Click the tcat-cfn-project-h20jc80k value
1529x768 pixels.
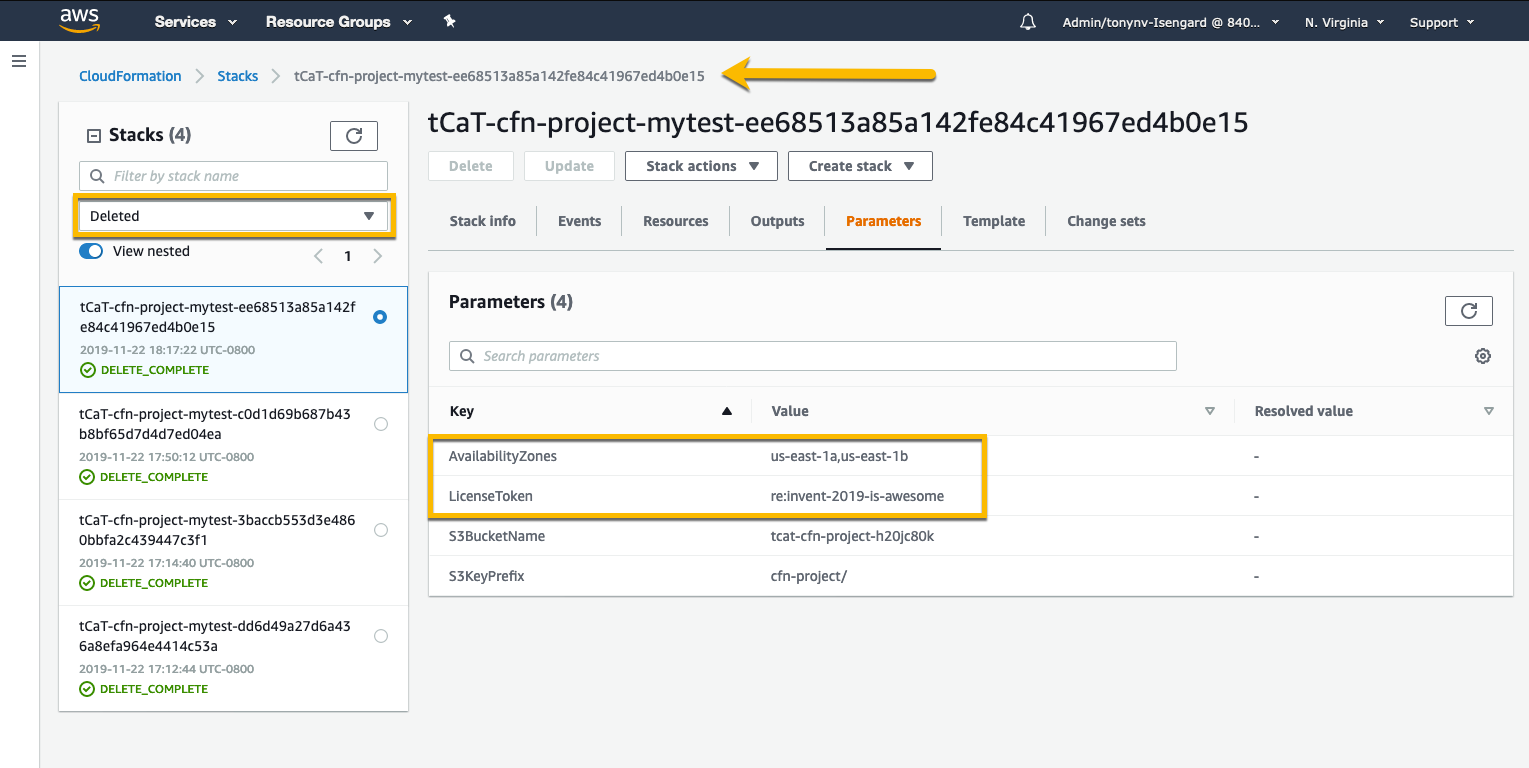coord(852,536)
